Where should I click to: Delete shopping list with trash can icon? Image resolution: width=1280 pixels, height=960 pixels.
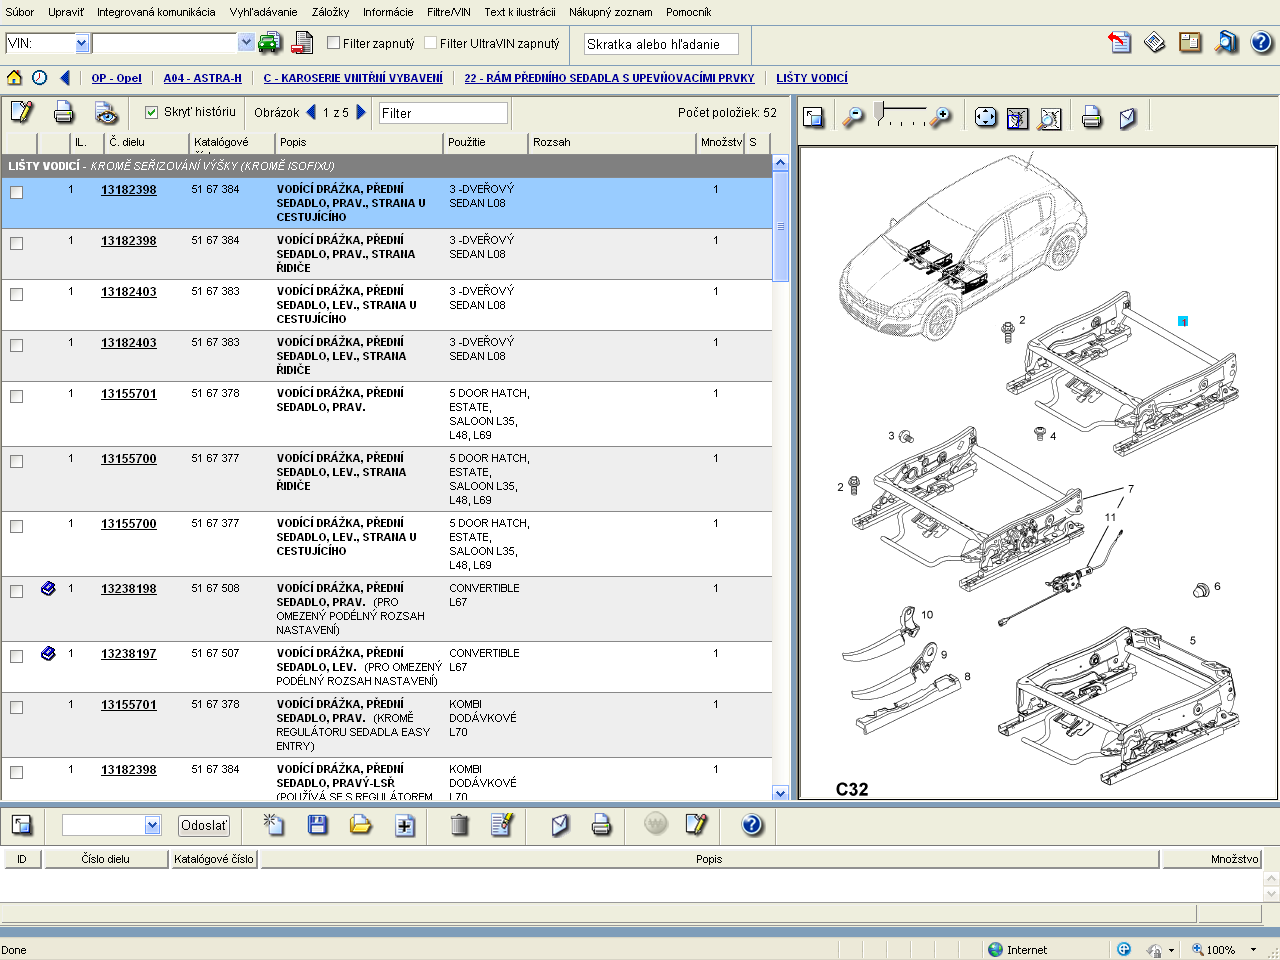click(459, 825)
